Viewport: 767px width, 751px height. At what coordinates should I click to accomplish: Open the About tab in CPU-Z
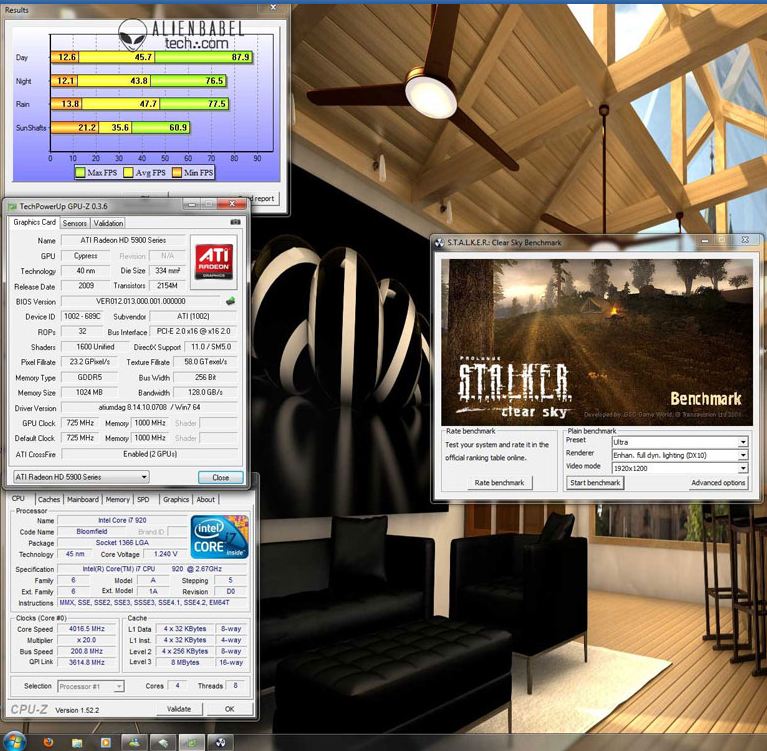[x=205, y=500]
